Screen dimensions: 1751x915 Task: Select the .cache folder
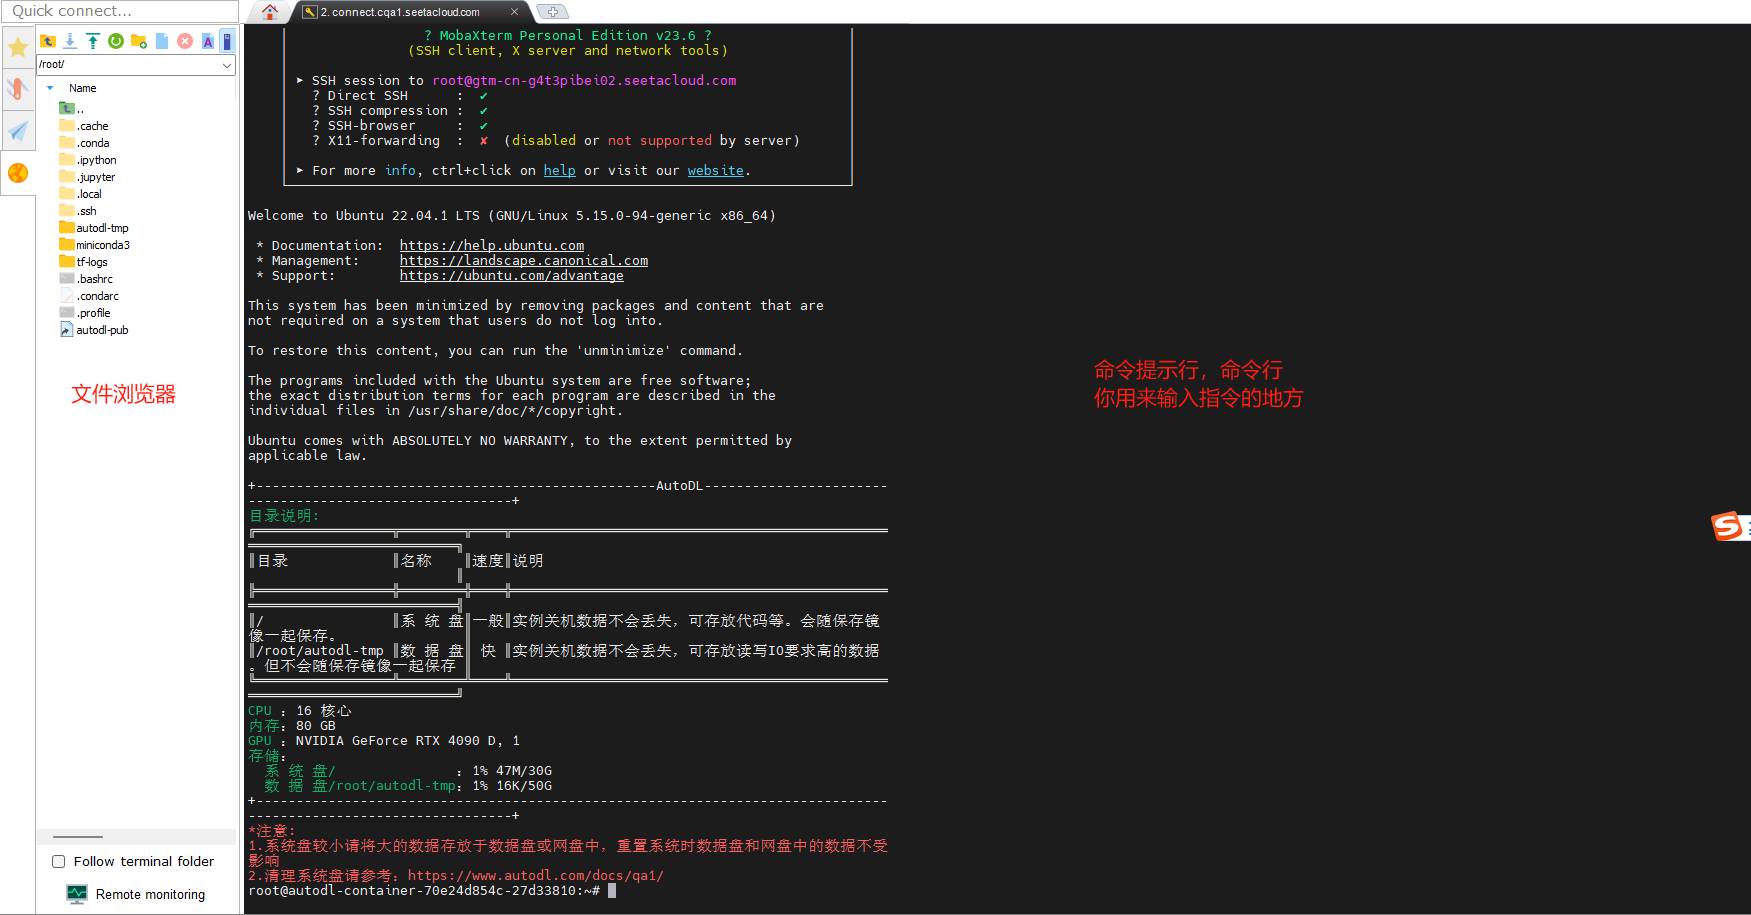coord(84,126)
